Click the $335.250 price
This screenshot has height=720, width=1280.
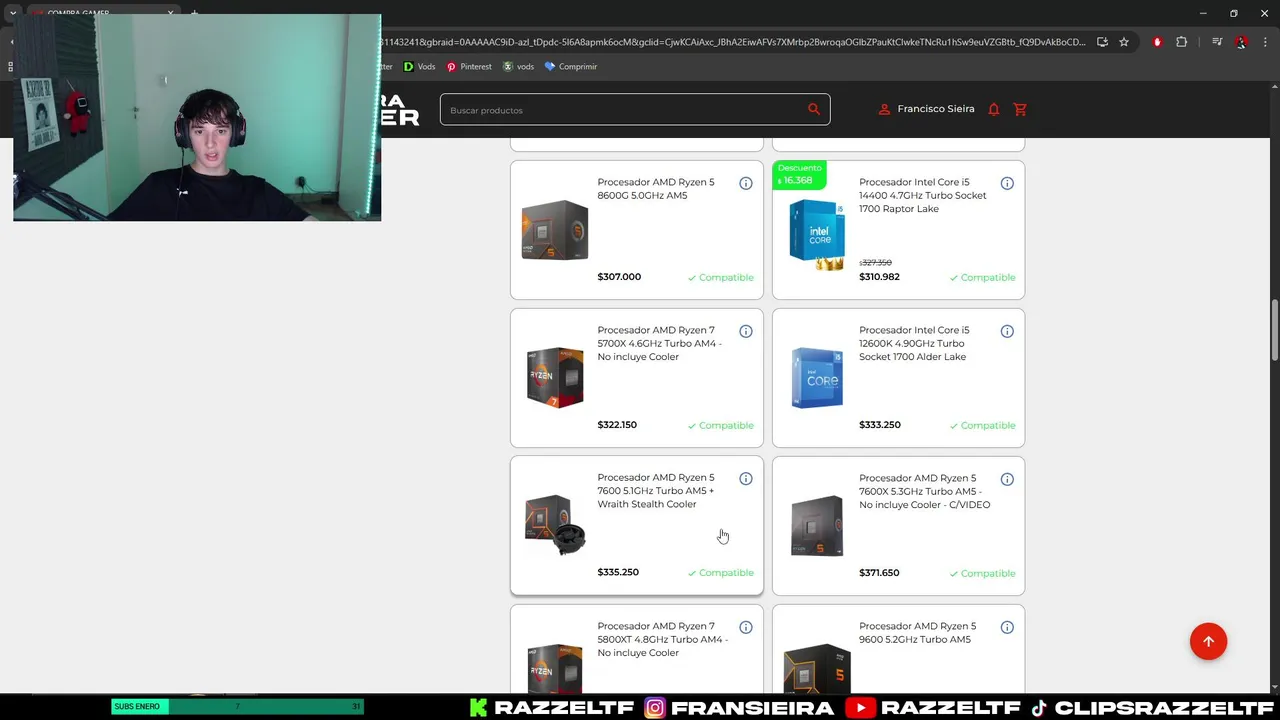click(618, 573)
